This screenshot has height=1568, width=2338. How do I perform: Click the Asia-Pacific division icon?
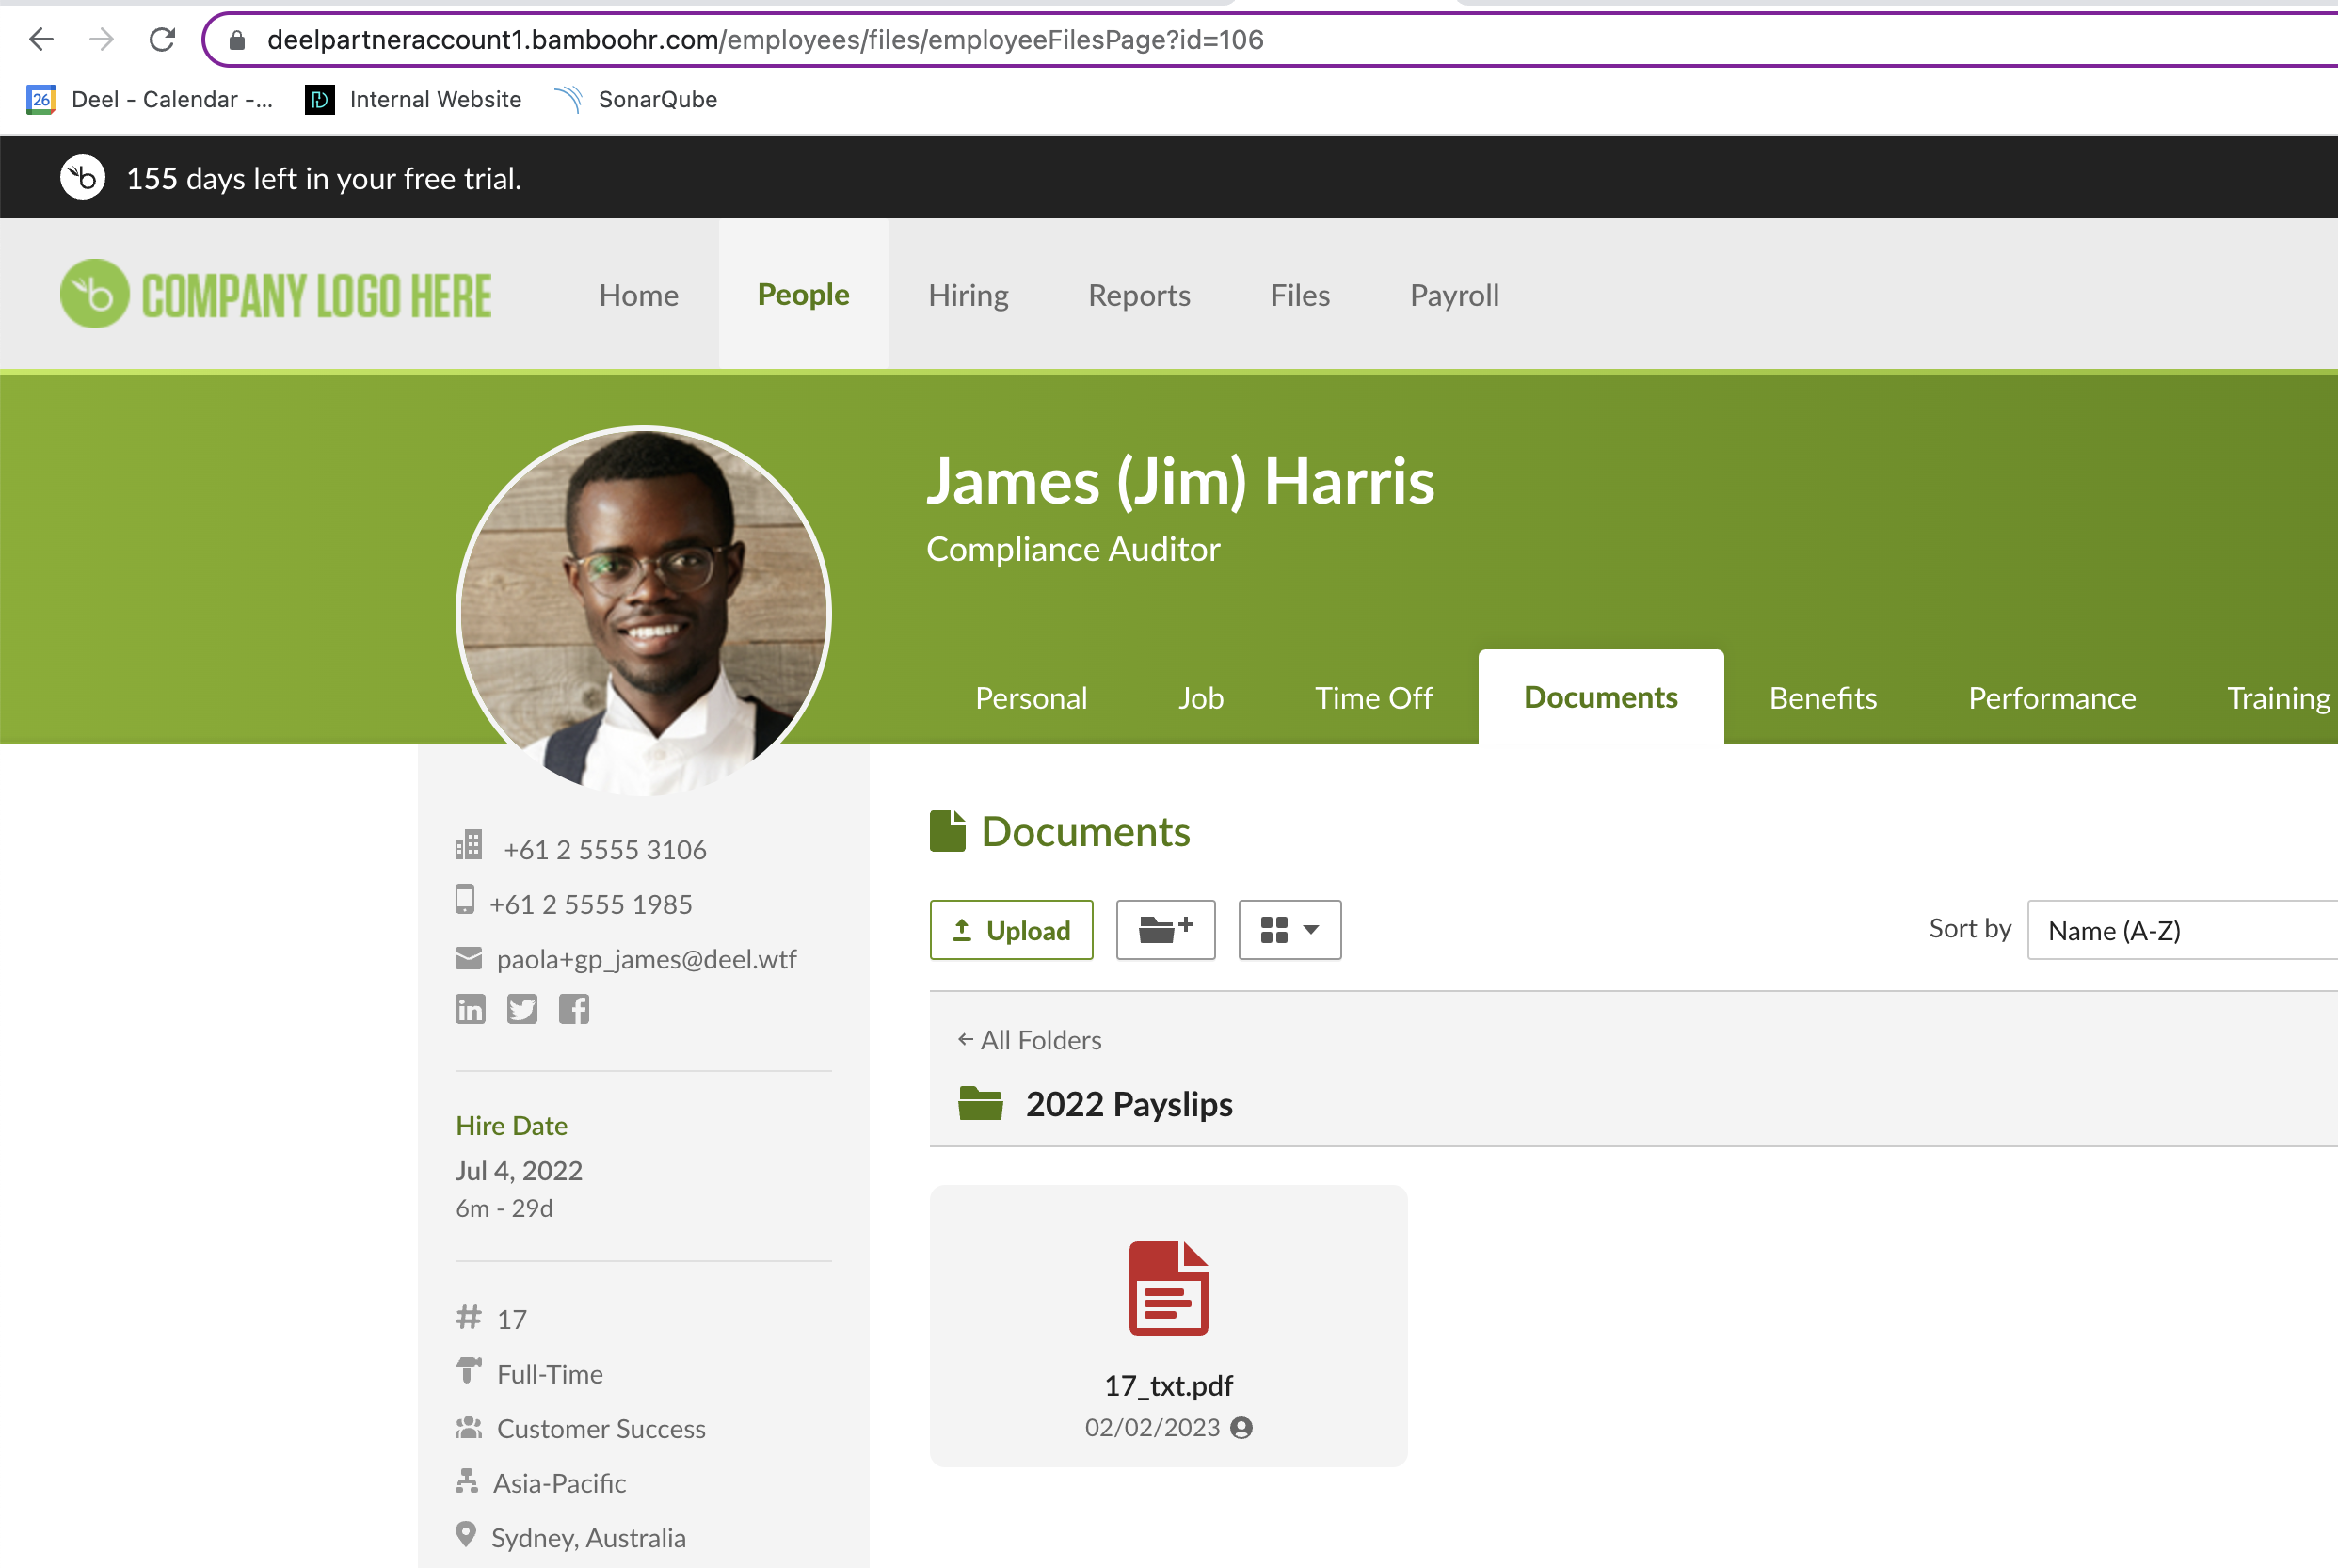[466, 1481]
